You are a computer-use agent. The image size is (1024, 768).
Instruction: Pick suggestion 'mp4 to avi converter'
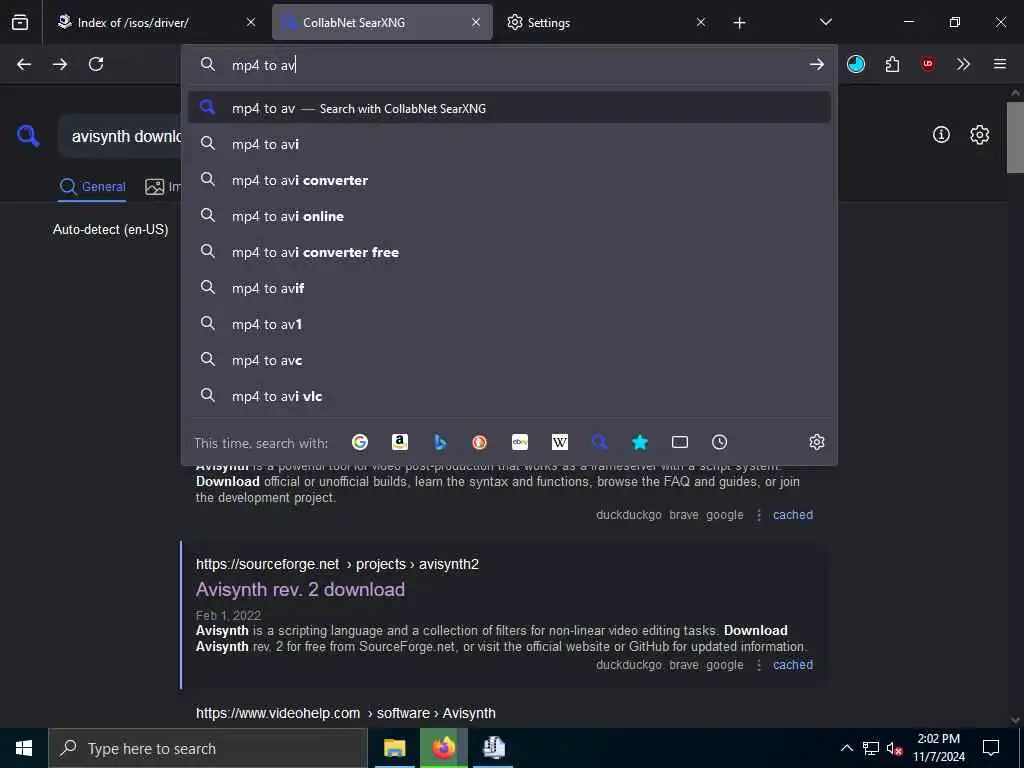click(509, 180)
